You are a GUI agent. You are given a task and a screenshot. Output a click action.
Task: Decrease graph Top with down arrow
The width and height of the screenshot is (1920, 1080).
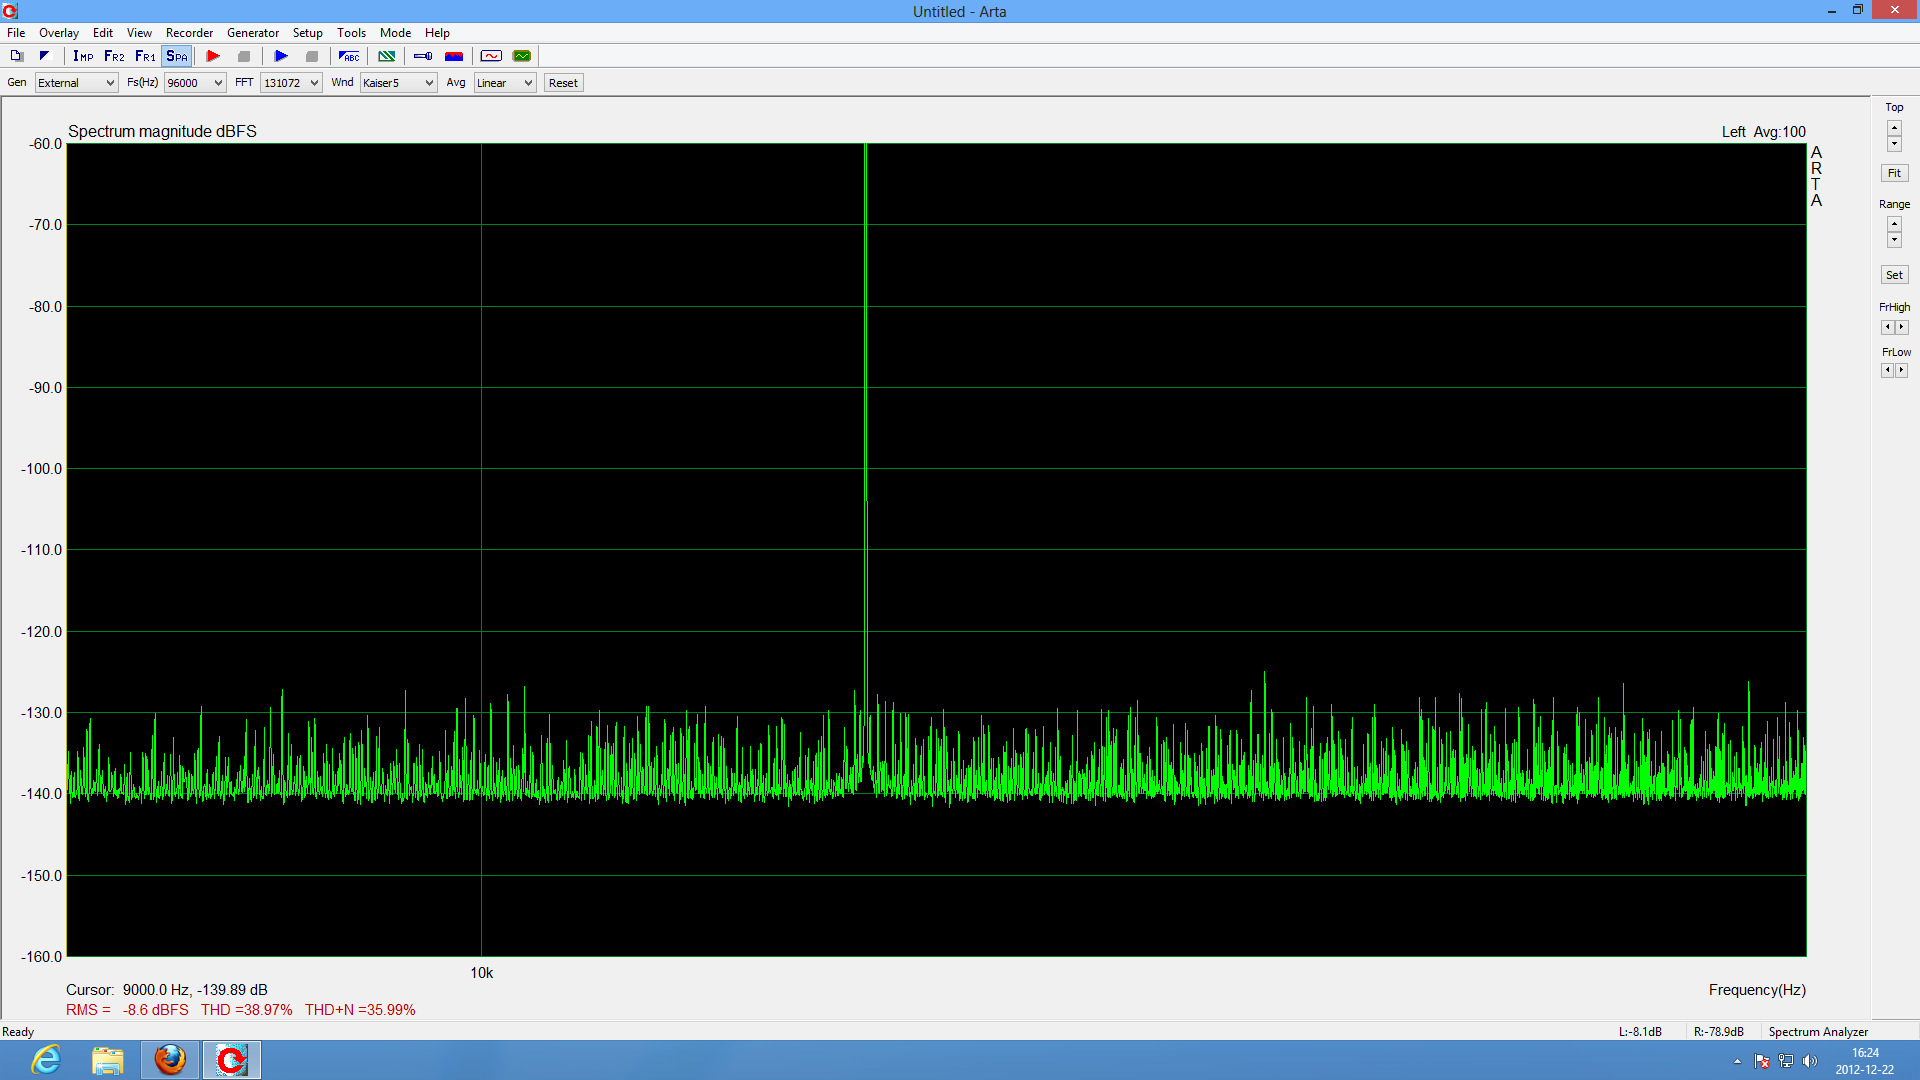pyautogui.click(x=1894, y=144)
